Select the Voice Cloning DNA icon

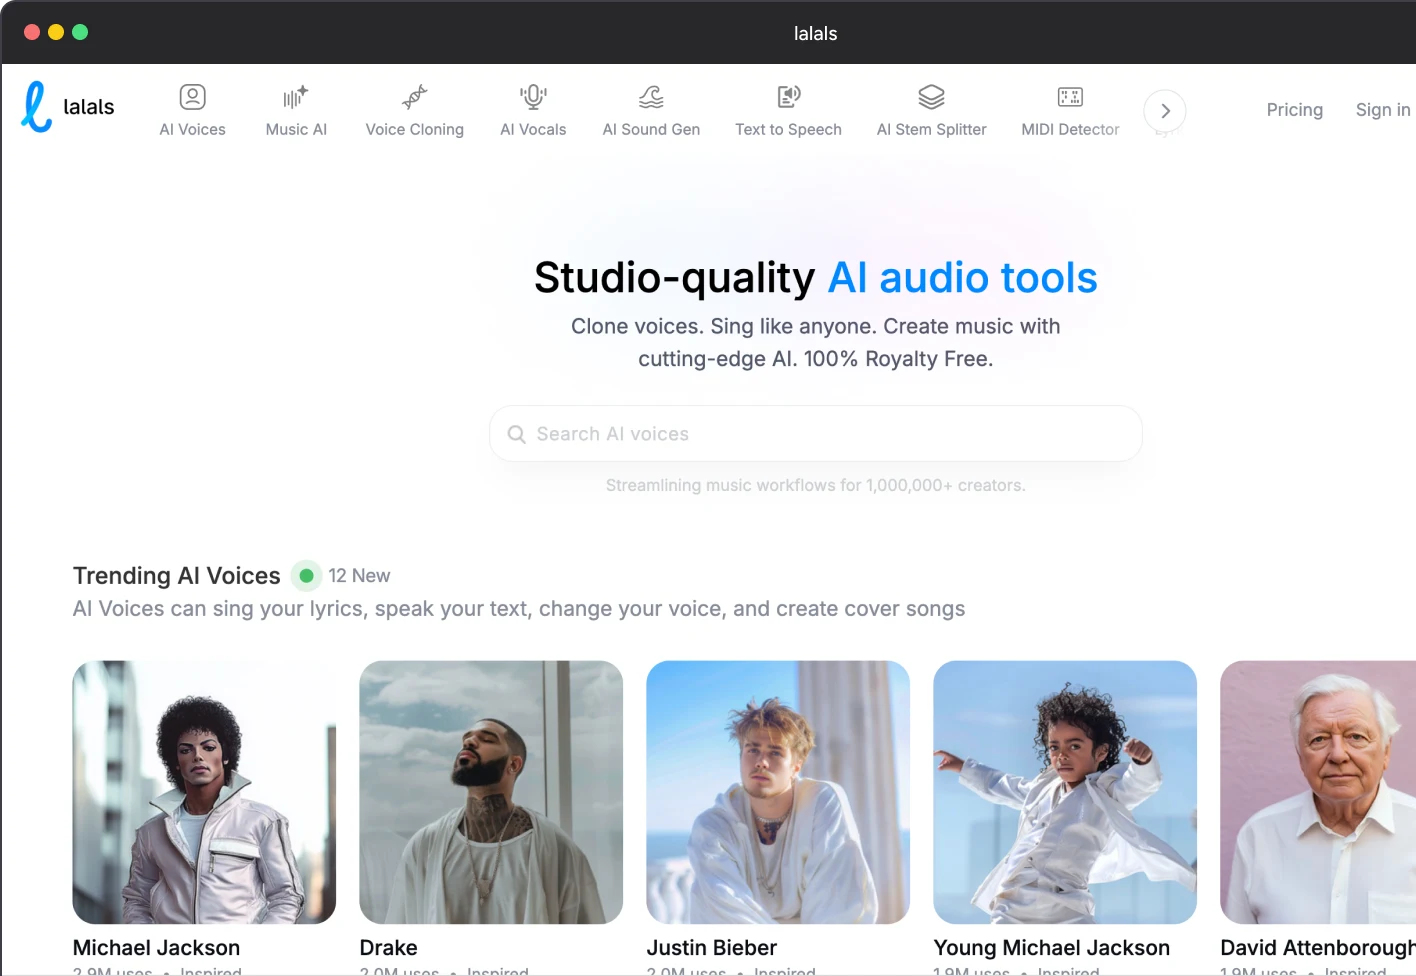click(x=414, y=97)
